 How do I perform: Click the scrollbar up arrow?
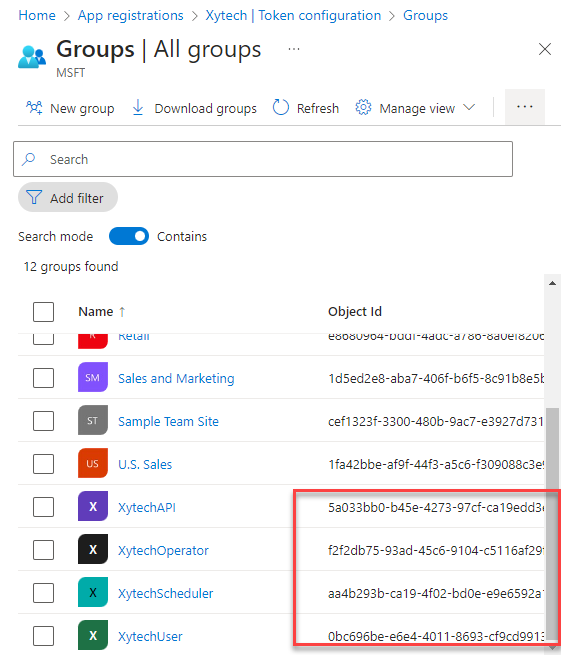click(x=553, y=283)
